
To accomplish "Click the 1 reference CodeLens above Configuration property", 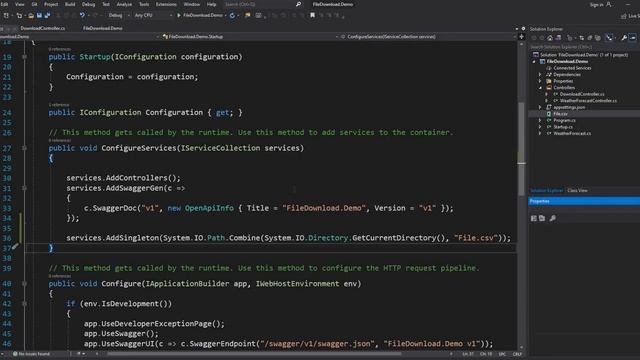I will pos(59,105).
